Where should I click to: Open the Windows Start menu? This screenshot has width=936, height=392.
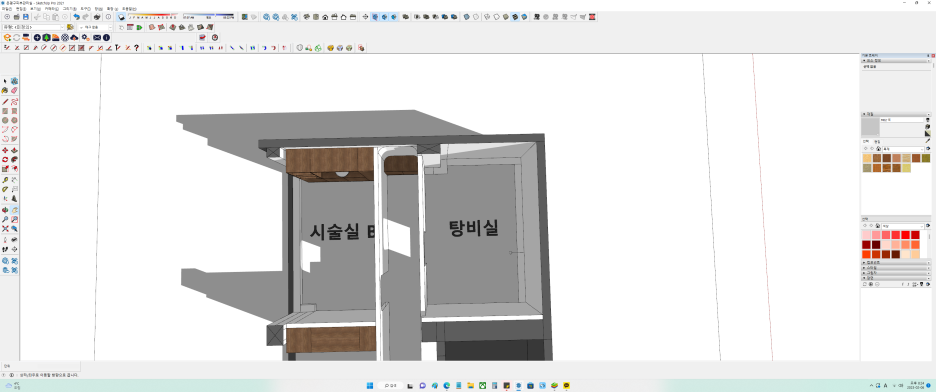(370, 385)
